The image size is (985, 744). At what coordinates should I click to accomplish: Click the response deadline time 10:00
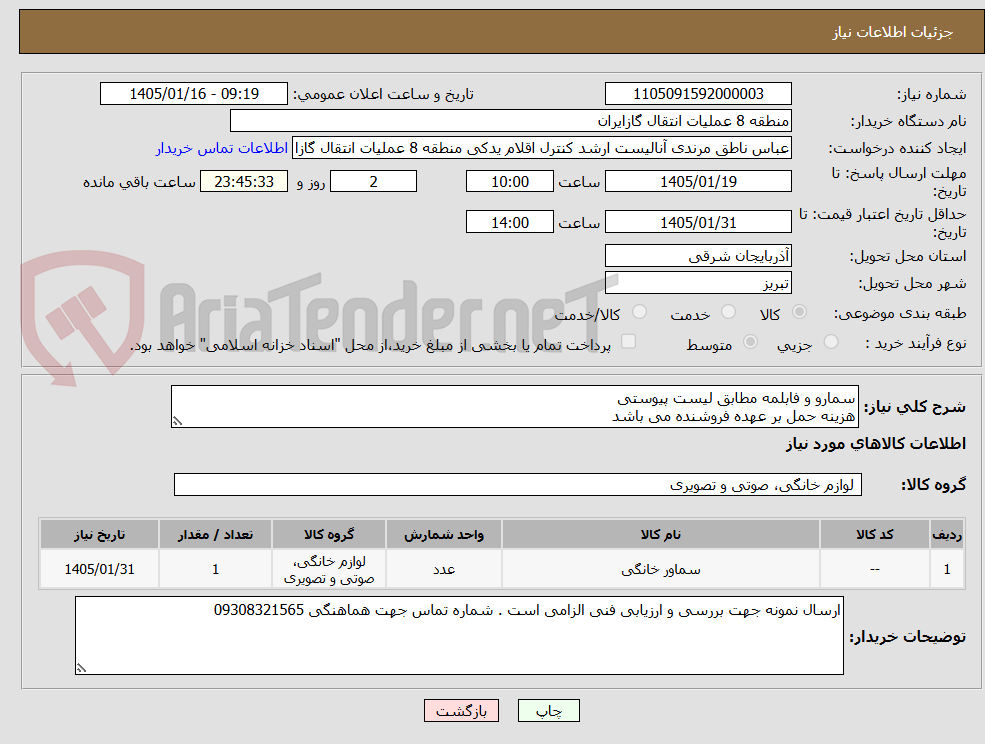509,182
